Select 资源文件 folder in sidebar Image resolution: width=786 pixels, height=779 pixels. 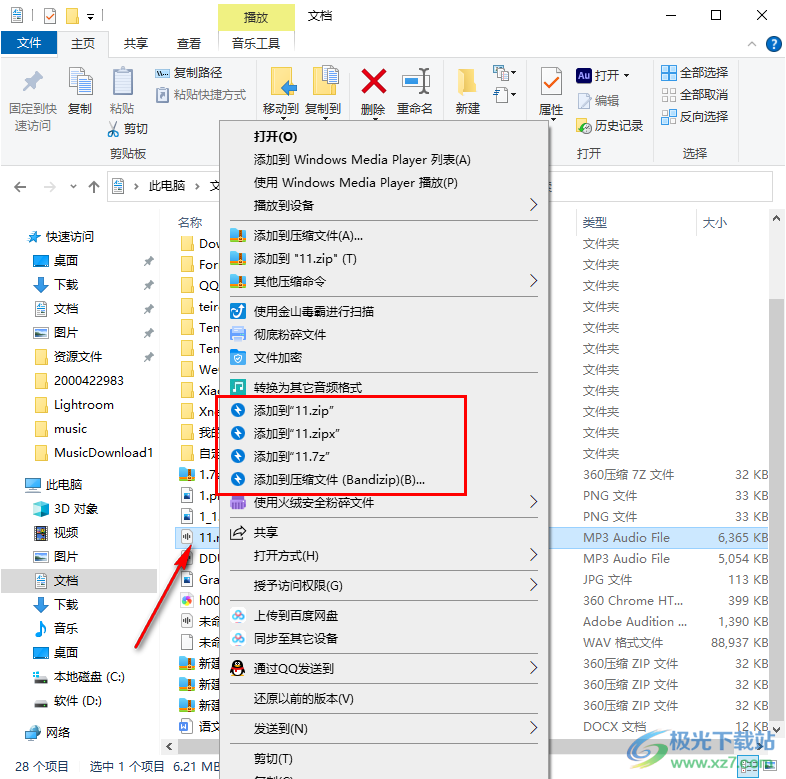coord(78,357)
